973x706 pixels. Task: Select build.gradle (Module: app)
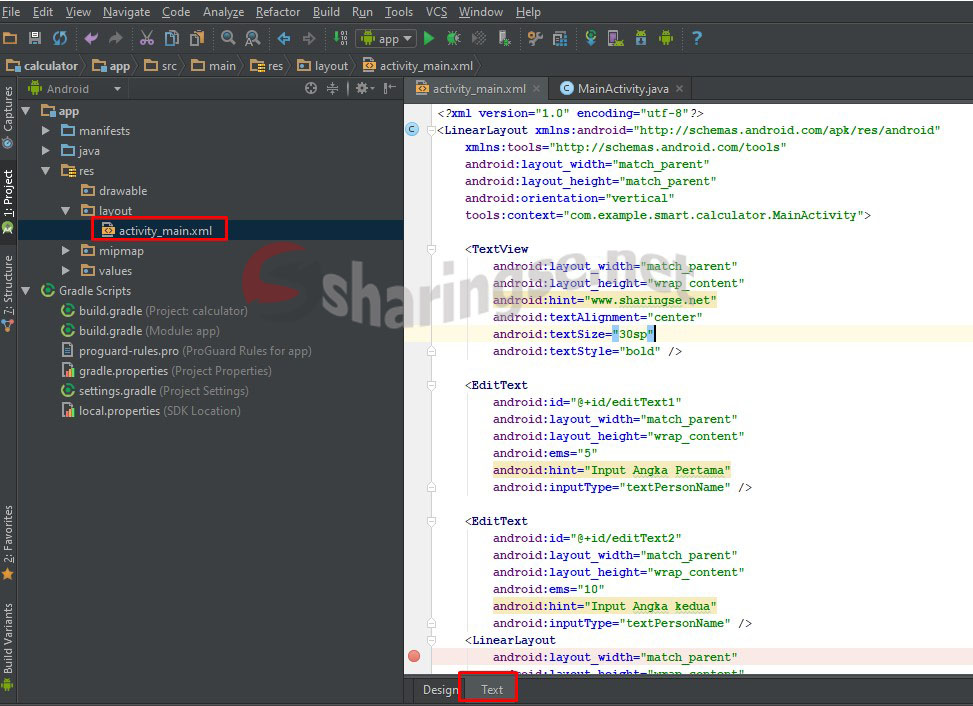(x=140, y=331)
